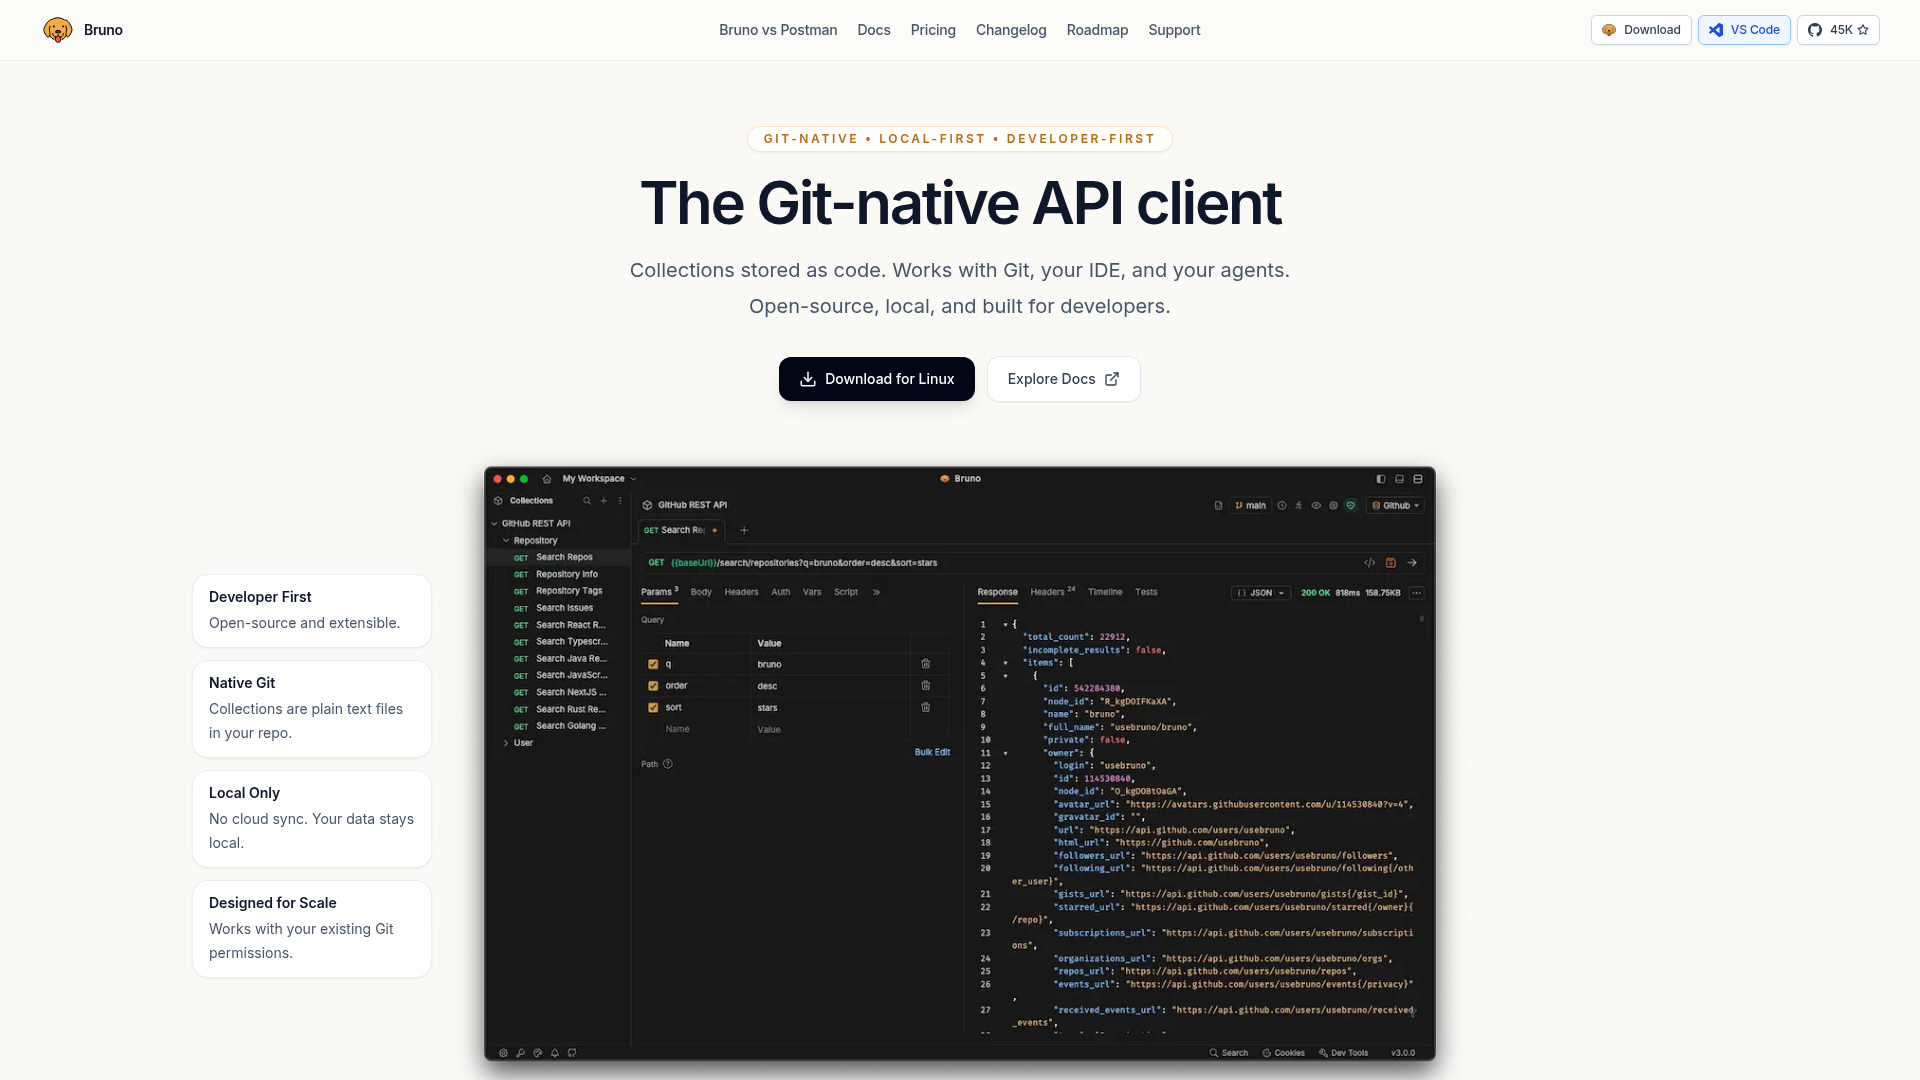Click the Path help question icon

point(668,764)
